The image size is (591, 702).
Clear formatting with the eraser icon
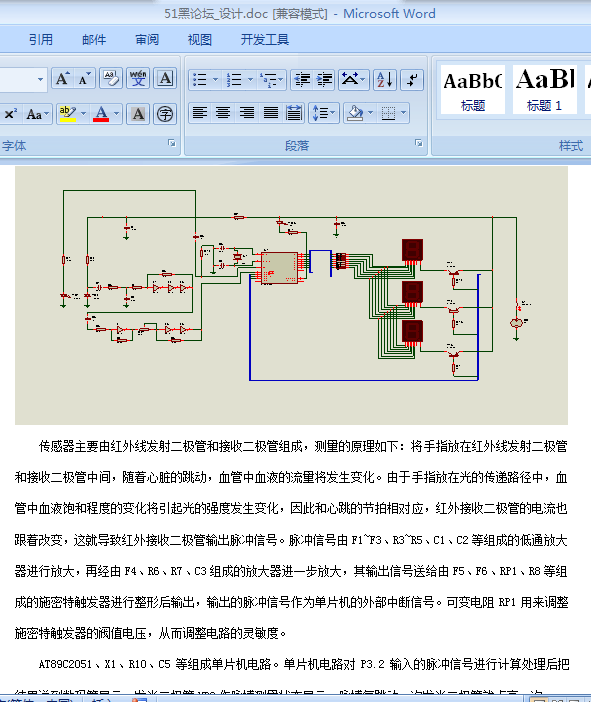[x=111, y=79]
